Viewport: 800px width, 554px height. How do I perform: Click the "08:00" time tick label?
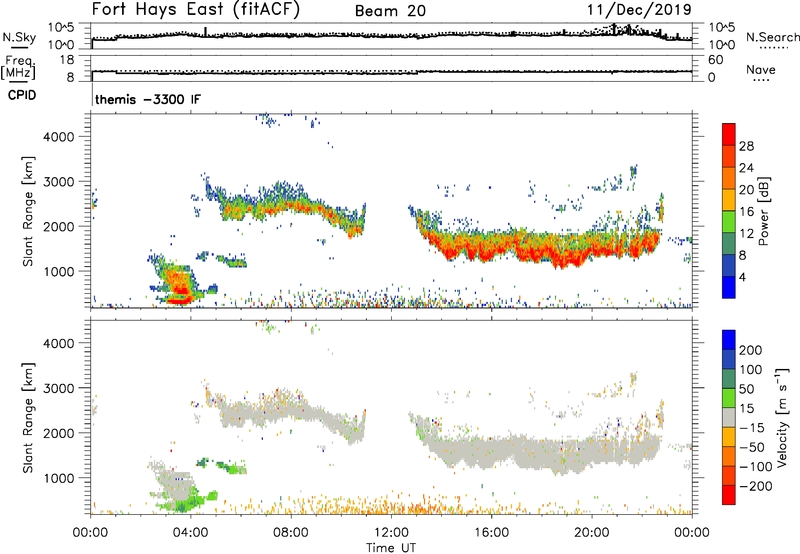(x=291, y=533)
